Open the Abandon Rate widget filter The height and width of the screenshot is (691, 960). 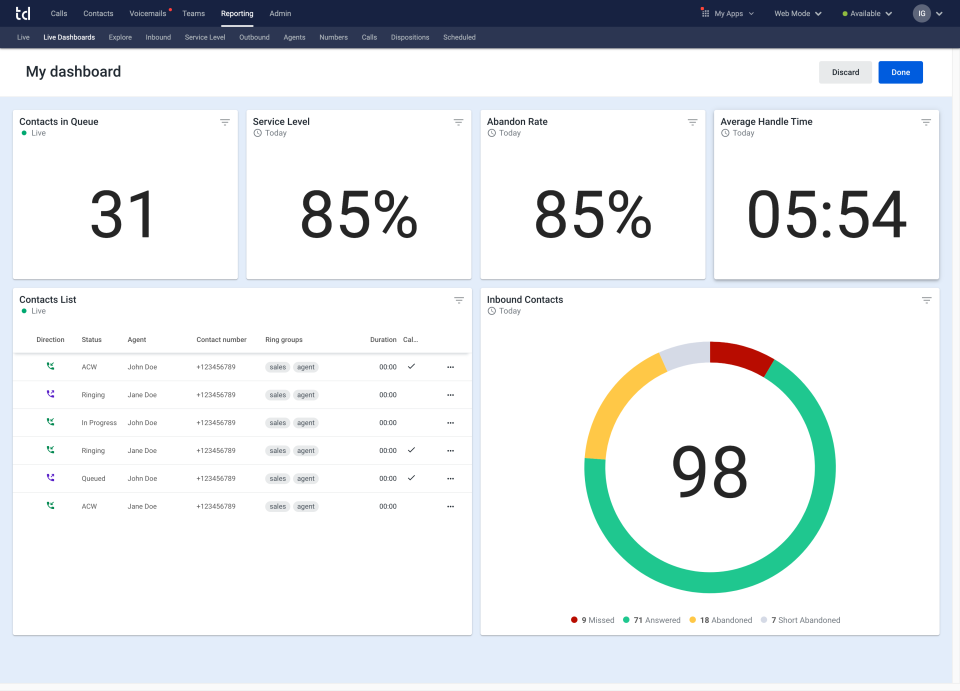(x=693, y=122)
